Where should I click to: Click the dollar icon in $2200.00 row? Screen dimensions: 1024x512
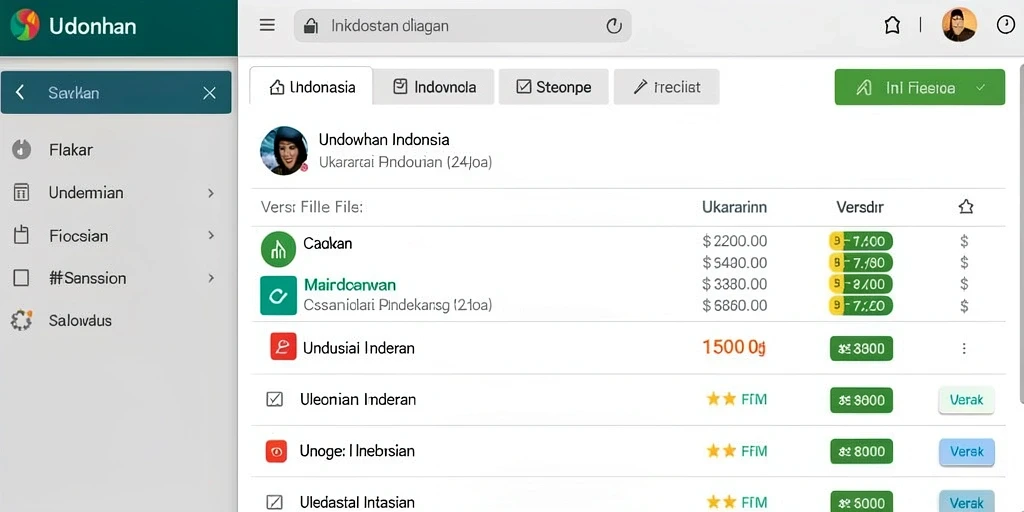click(964, 241)
